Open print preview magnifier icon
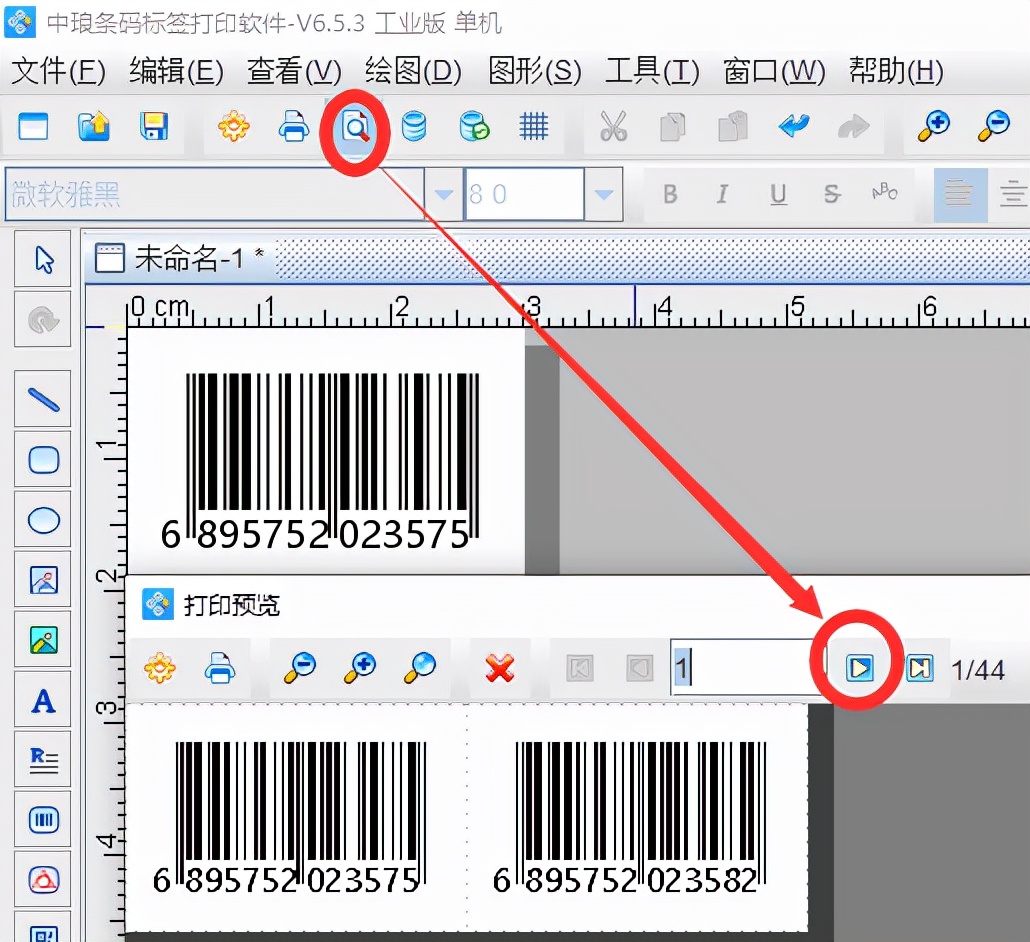This screenshot has width=1030, height=942. 355,127
